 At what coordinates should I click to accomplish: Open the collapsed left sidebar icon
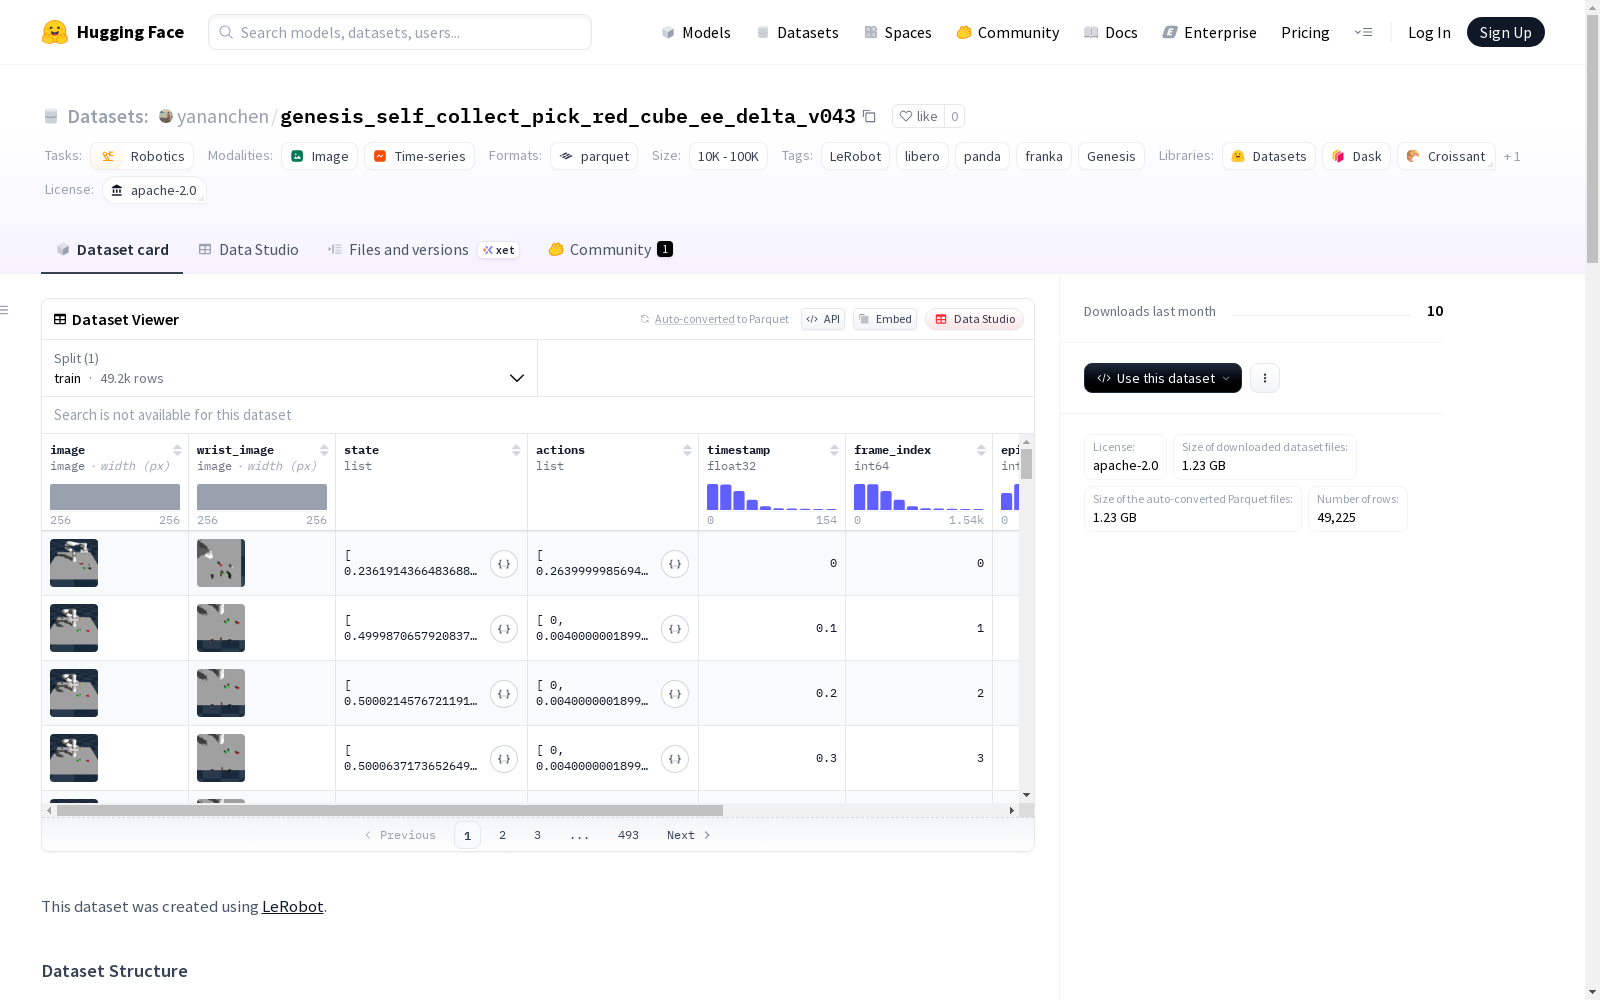[4, 310]
